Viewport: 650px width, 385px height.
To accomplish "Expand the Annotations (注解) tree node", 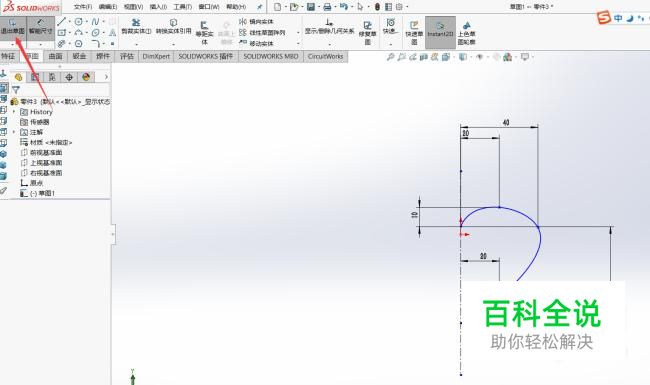I will pos(14,132).
